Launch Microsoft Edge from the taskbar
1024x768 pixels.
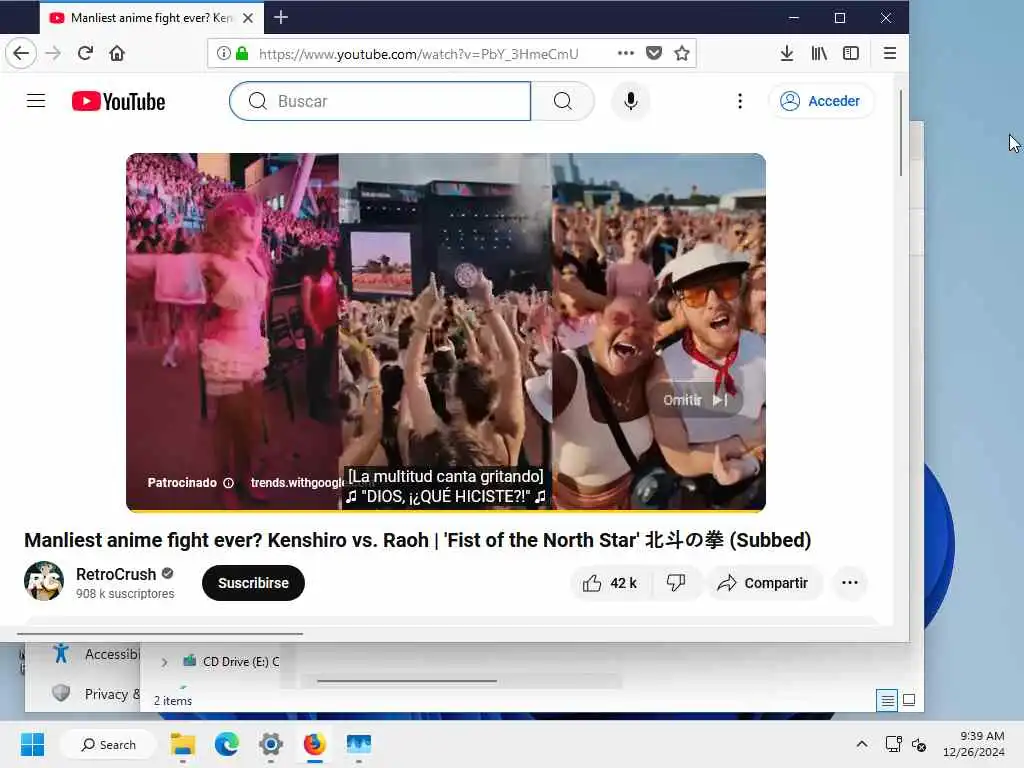[x=227, y=744]
